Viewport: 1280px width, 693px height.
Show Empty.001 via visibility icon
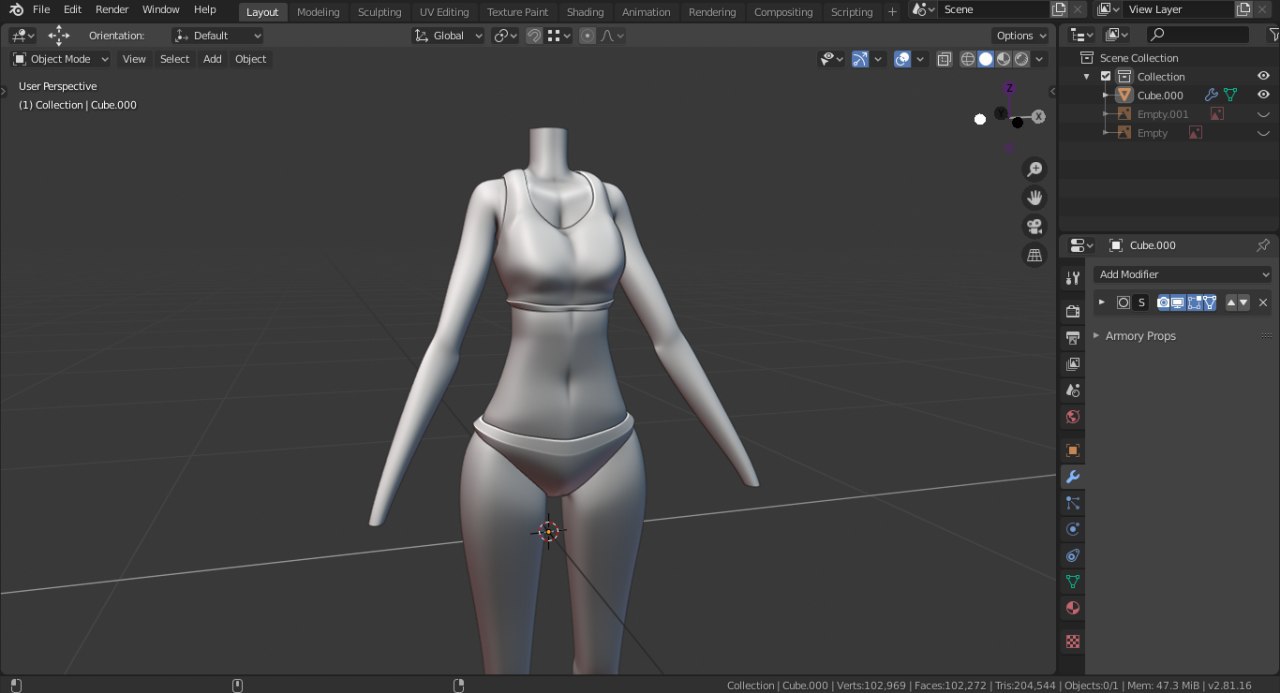(x=1263, y=114)
